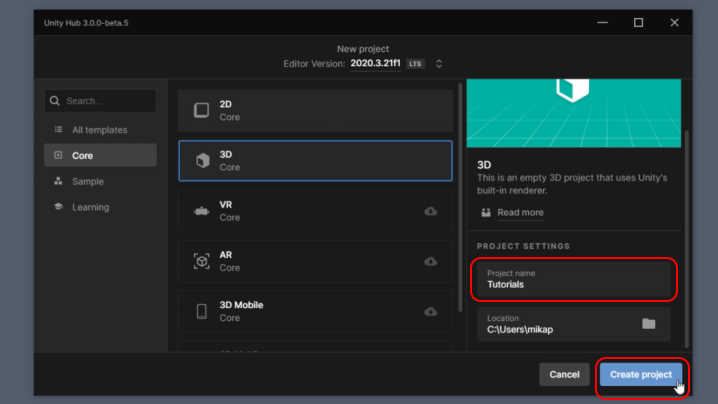
Task: Minimize the Unity Hub window
Action: (x=603, y=22)
